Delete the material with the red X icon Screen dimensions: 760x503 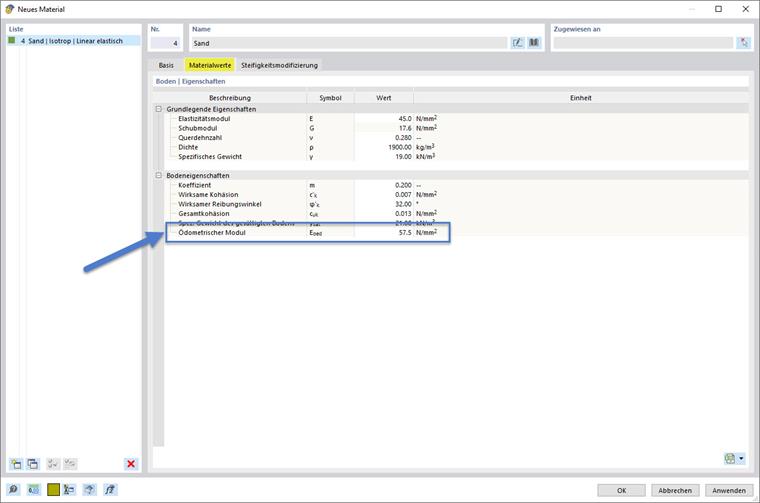coord(131,464)
